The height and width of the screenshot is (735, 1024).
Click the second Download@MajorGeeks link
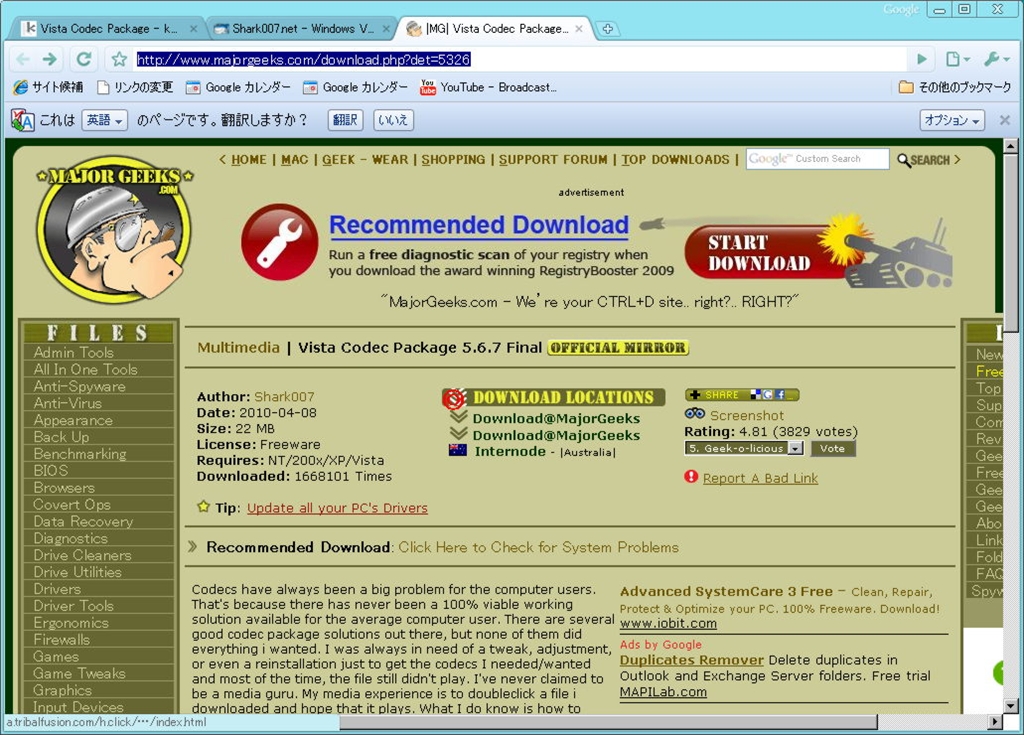point(556,435)
